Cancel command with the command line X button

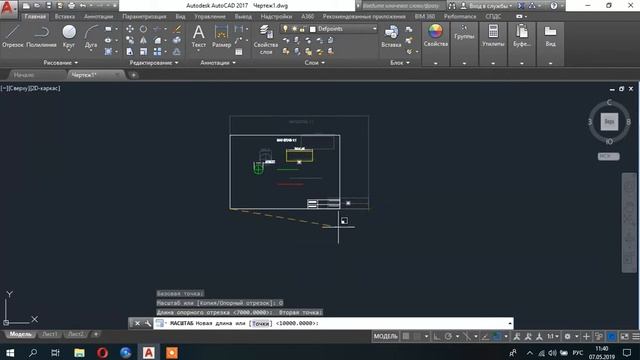pyautogui.click(x=138, y=323)
